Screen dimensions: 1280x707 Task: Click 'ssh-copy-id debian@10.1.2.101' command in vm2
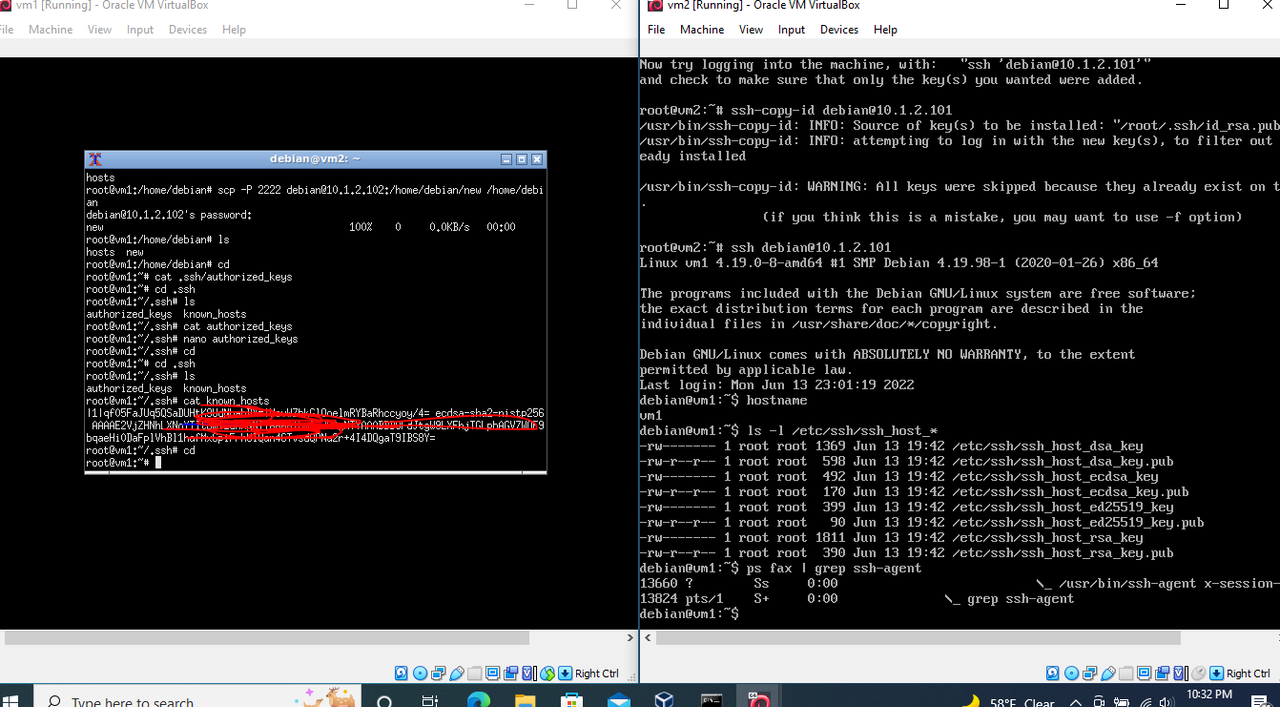pos(841,110)
